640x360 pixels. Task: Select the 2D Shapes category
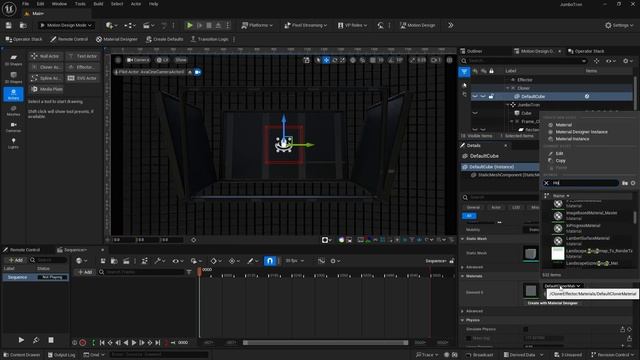(x=13, y=60)
